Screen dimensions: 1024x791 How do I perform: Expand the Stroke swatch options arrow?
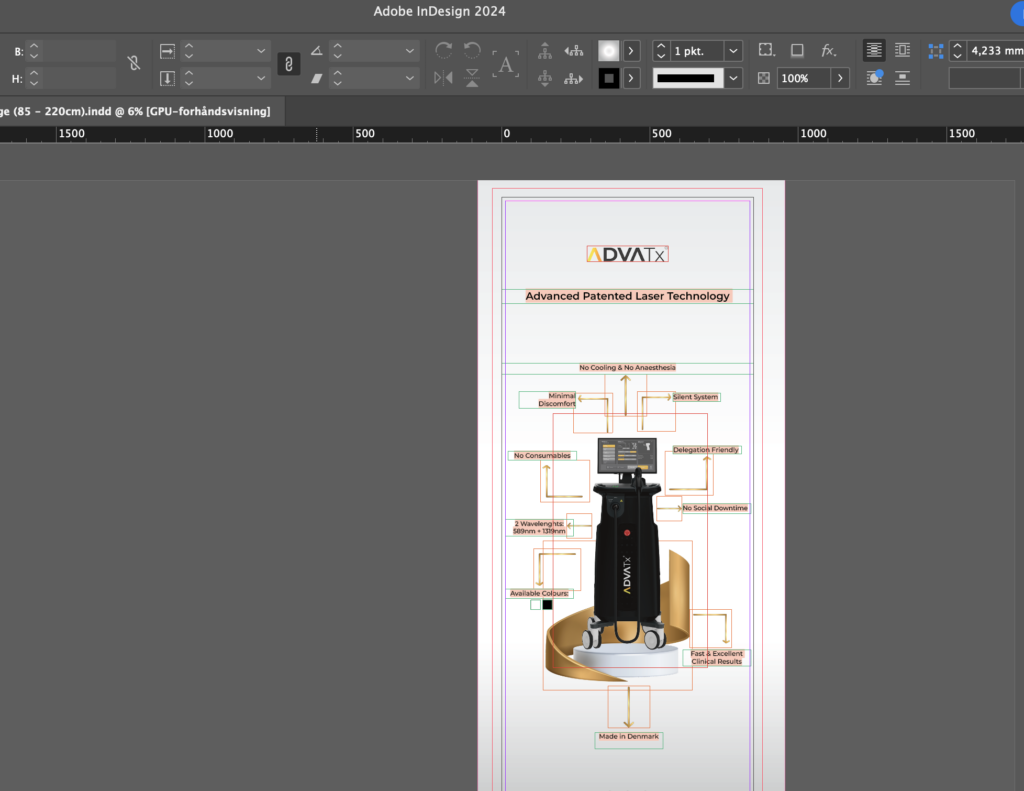(x=631, y=78)
